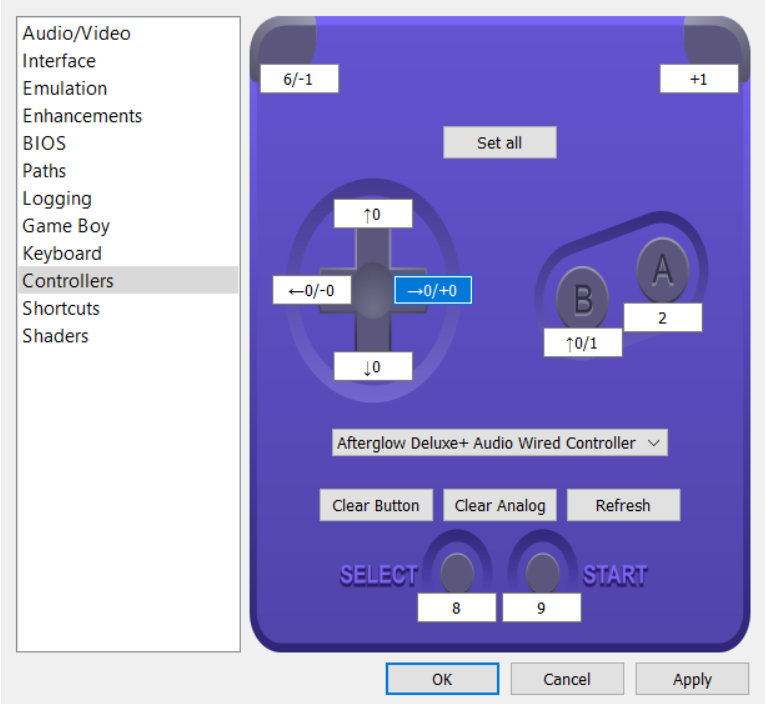Switch to the Shortcuts settings category
The image size is (765, 704).
[61, 308]
